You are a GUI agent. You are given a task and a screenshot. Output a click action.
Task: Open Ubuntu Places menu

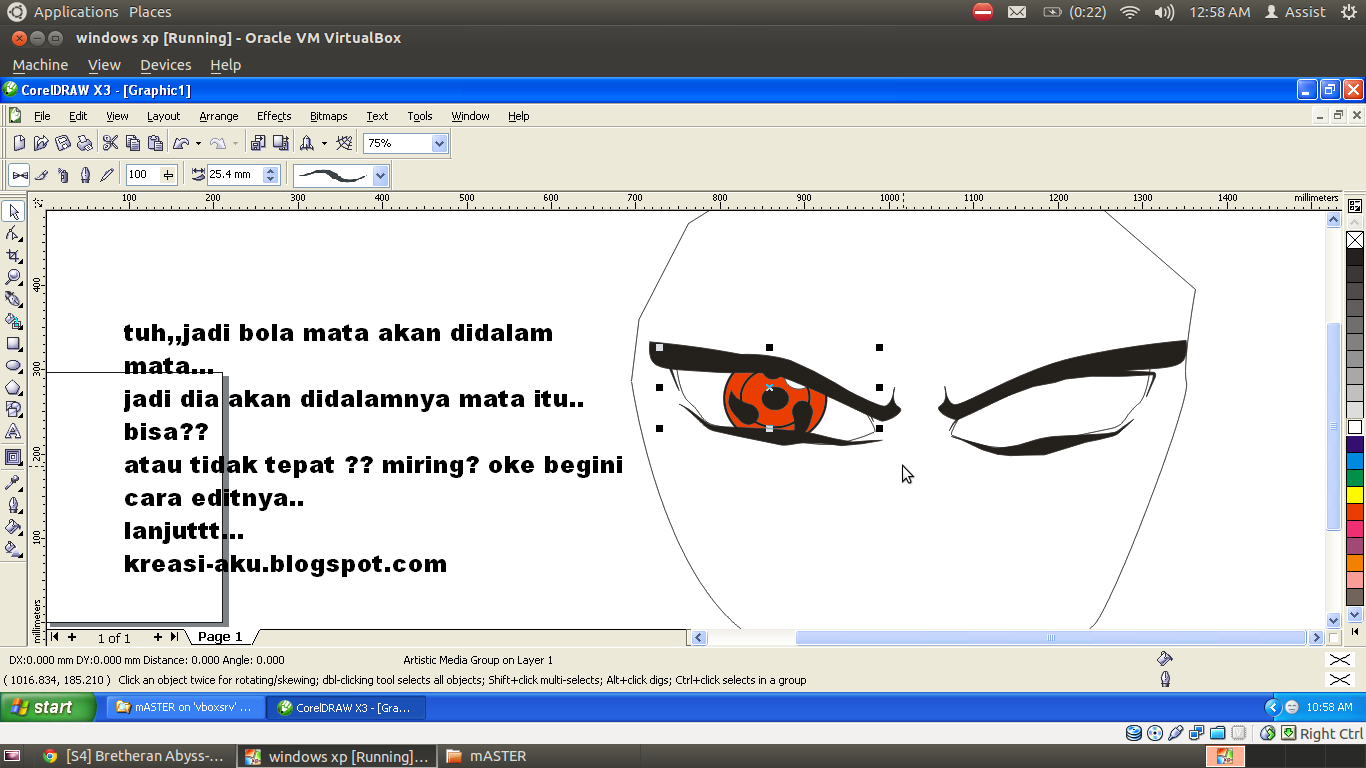pos(150,12)
